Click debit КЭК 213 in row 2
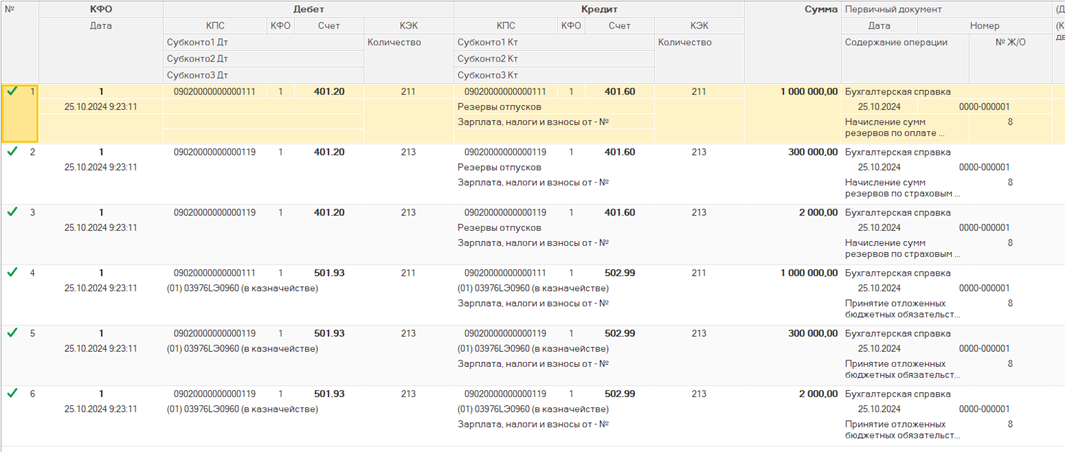The image size is (1065, 452). [408, 152]
